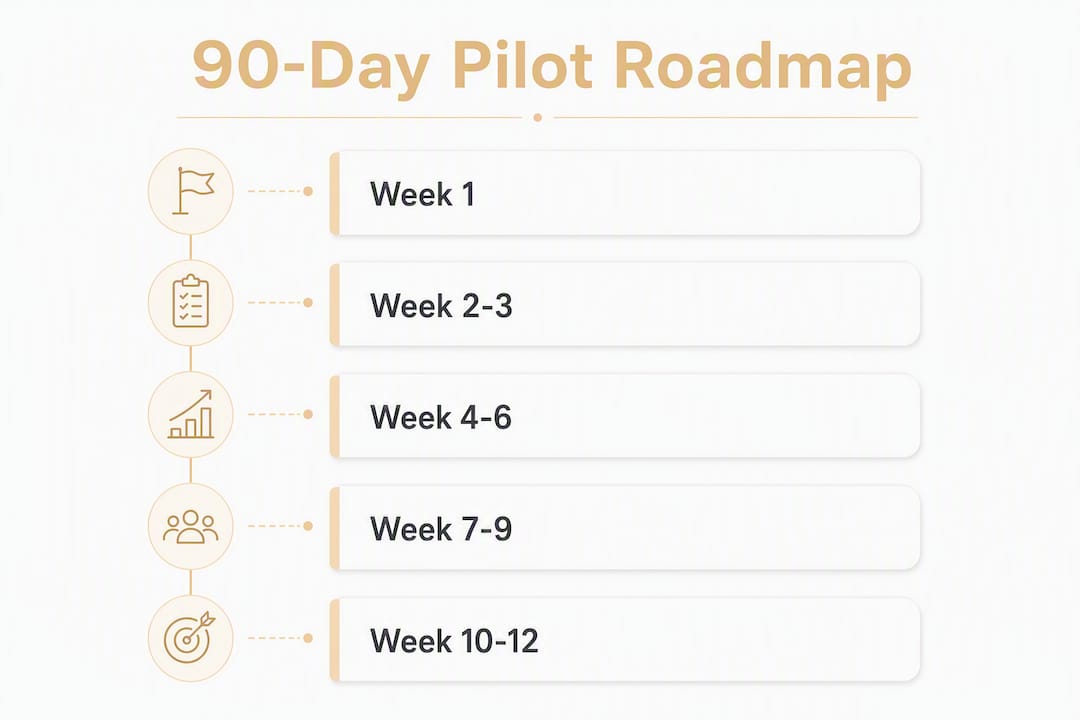The height and width of the screenshot is (720, 1080).
Task: Click the Week 1 text label
Action: pos(422,194)
